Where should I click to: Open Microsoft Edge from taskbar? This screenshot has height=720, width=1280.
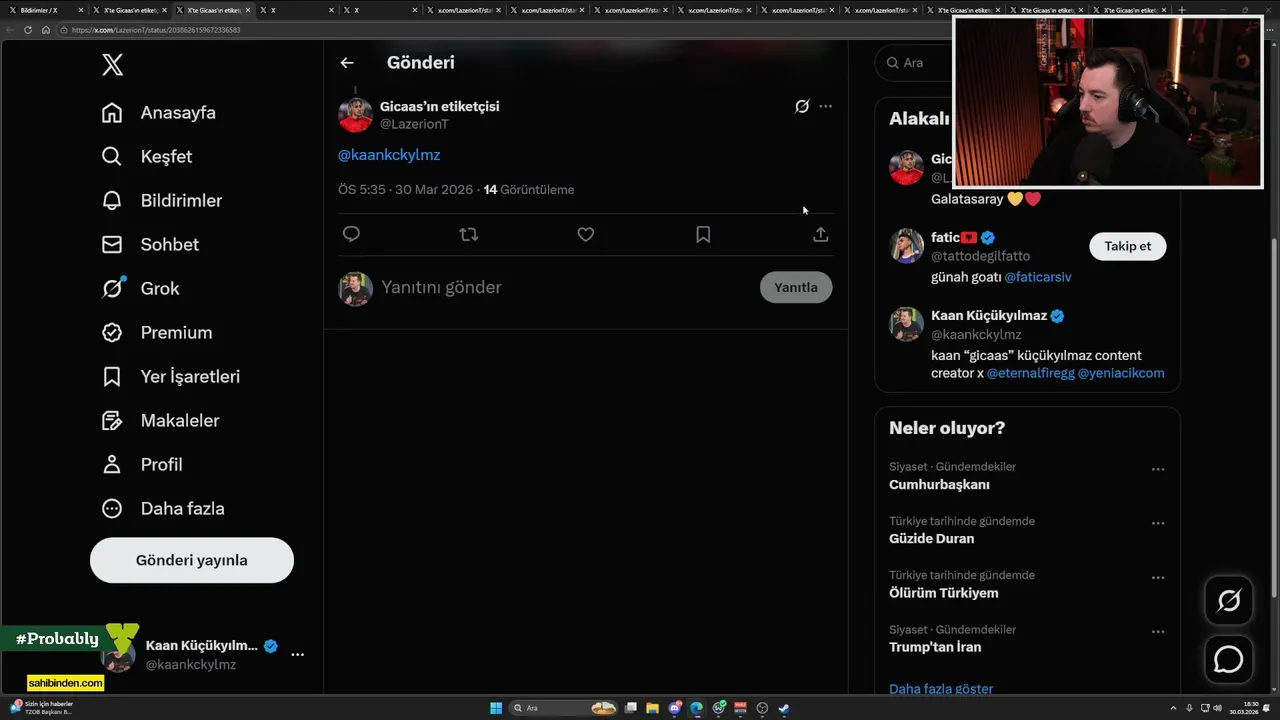(x=696, y=708)
